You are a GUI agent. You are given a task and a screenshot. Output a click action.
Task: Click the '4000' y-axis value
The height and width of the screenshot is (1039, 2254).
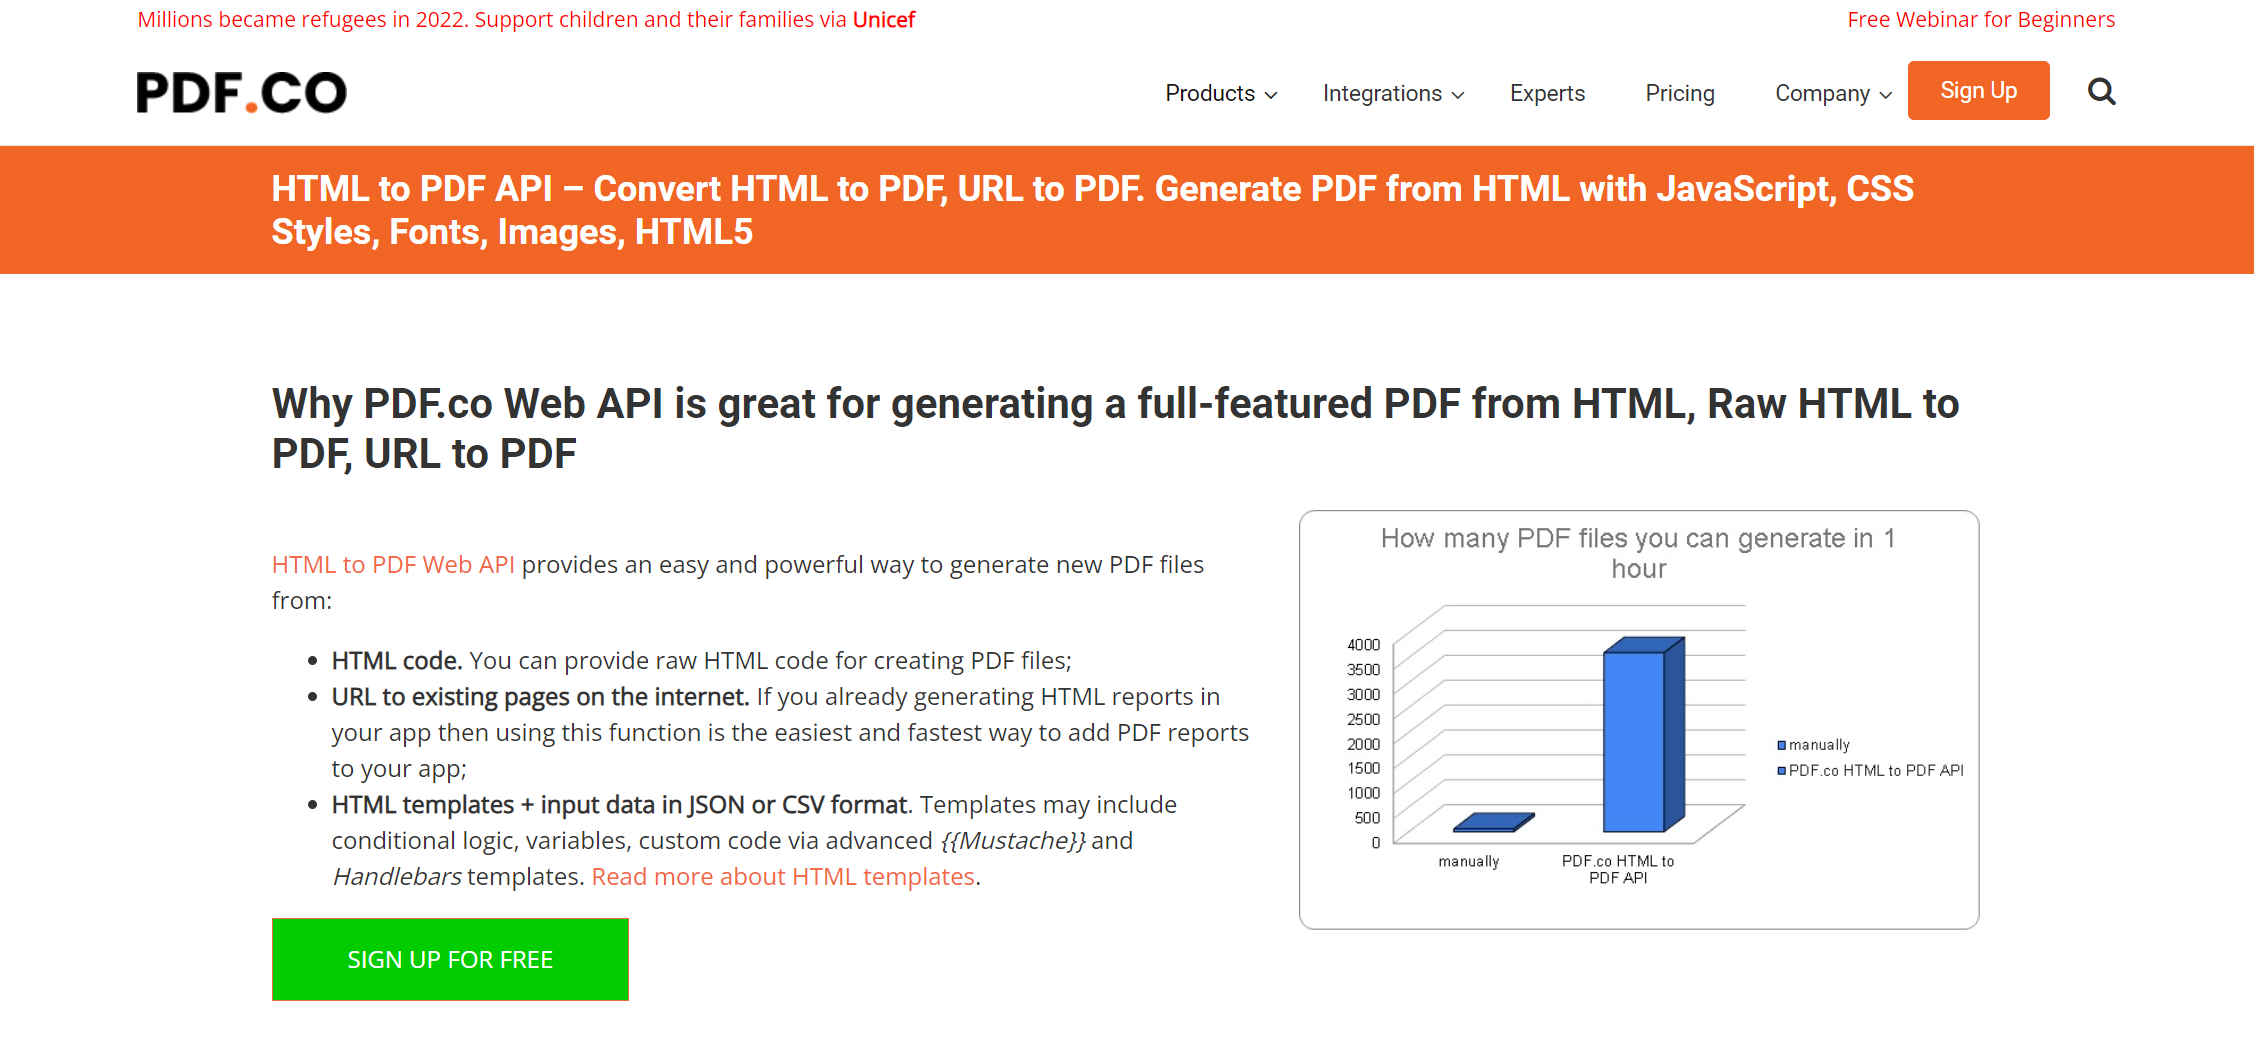pos(1363,645)
